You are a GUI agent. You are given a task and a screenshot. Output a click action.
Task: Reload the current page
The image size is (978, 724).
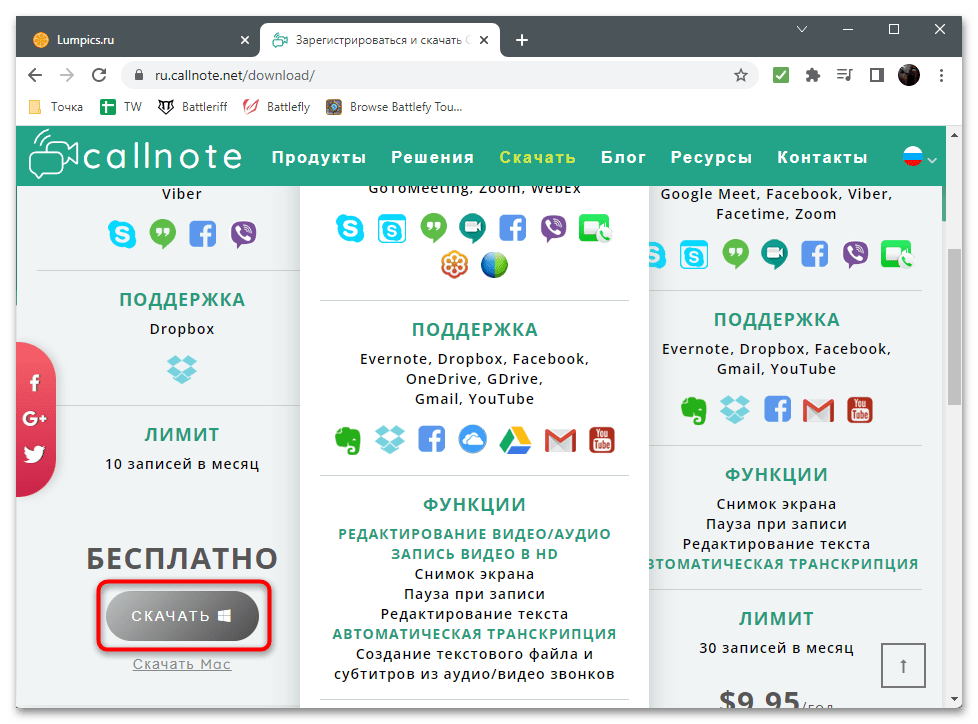coord(99,75)
